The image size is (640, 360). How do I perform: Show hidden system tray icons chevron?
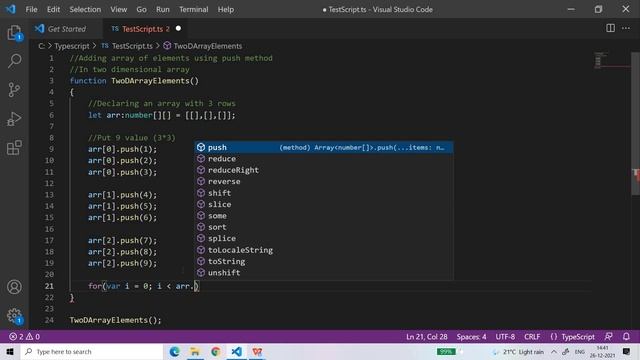click(553, 351)
